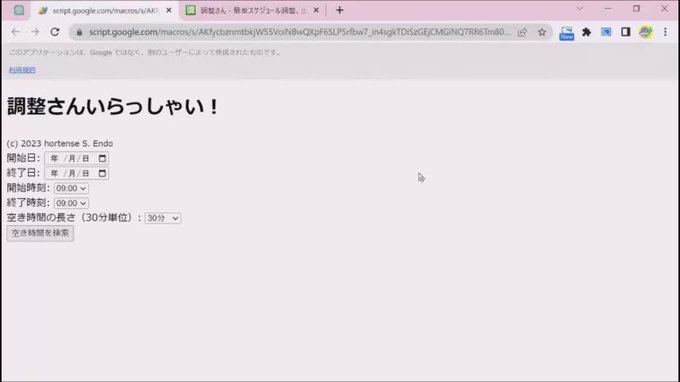Image resolution: width=680 pixels, height=382 pixels.
Task: Expand the 空き時間の長さ duration dropdown
Action: point(163,218)
